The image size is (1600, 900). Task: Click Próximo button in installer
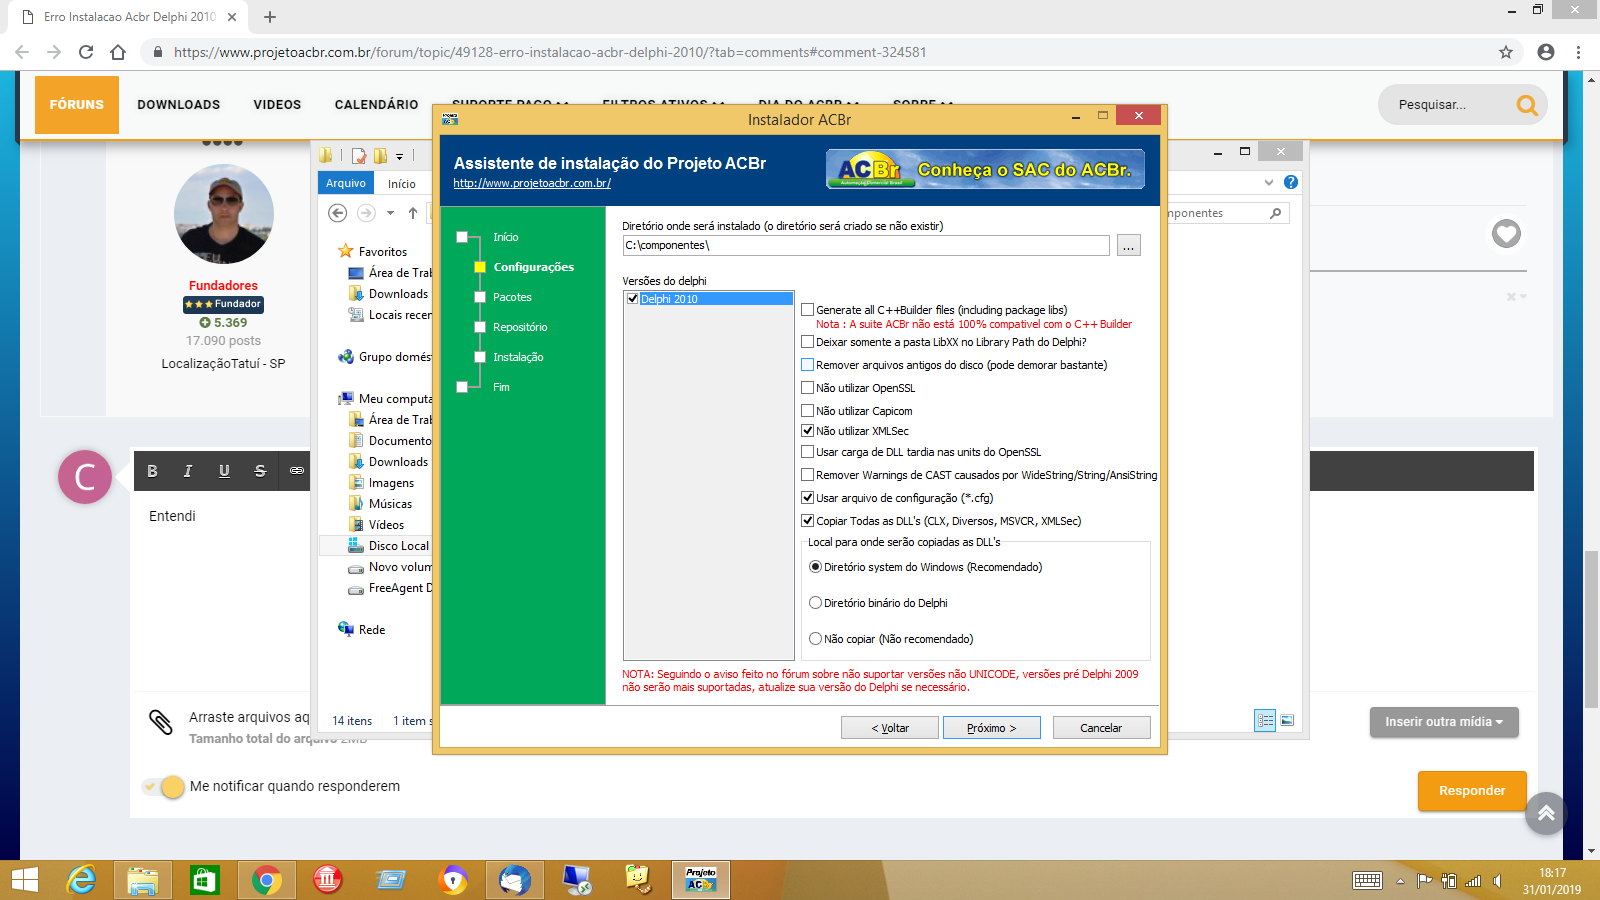coord(992,728)
